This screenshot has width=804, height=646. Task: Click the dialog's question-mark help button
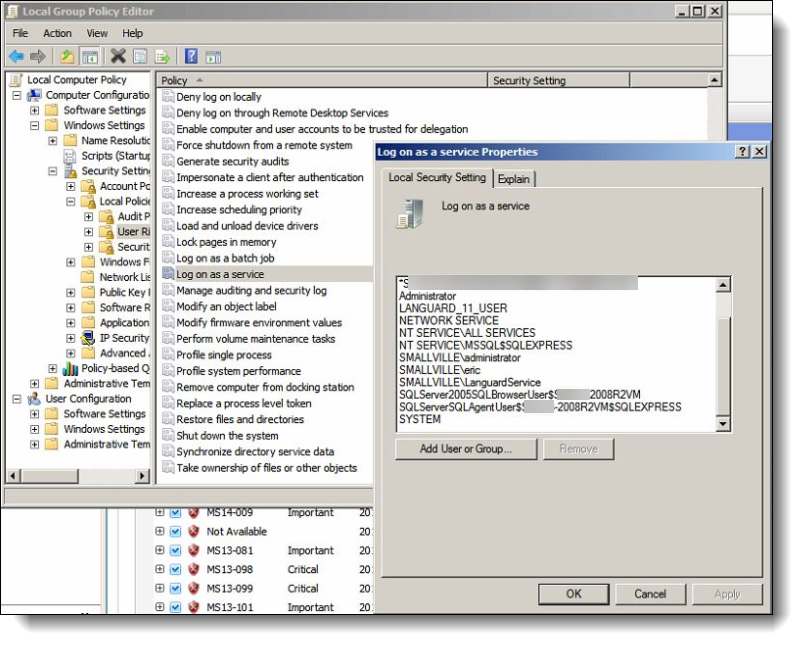(x=742, y=152)
